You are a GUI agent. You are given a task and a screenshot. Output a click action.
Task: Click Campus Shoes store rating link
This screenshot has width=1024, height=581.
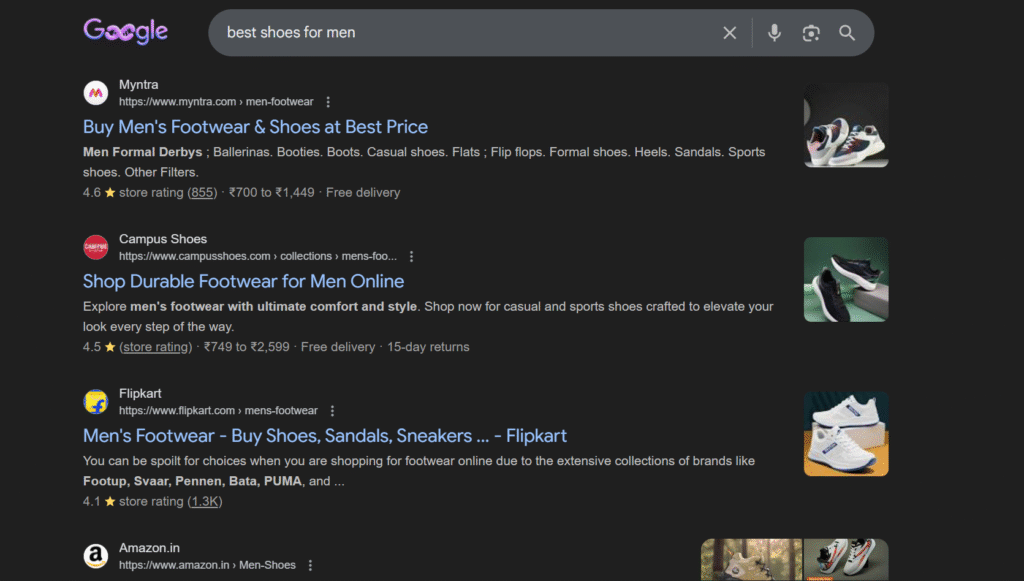156,347
